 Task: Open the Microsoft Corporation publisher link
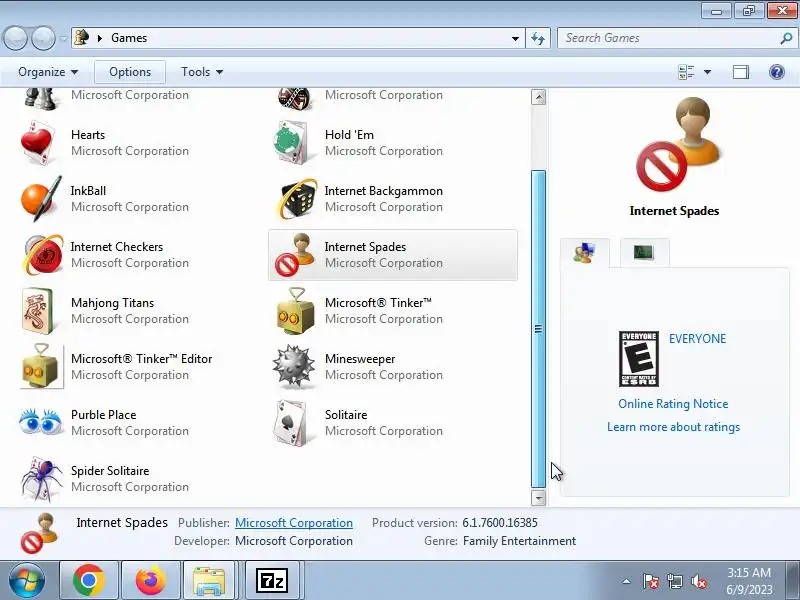pyautogui.click(x=294, y=523)
